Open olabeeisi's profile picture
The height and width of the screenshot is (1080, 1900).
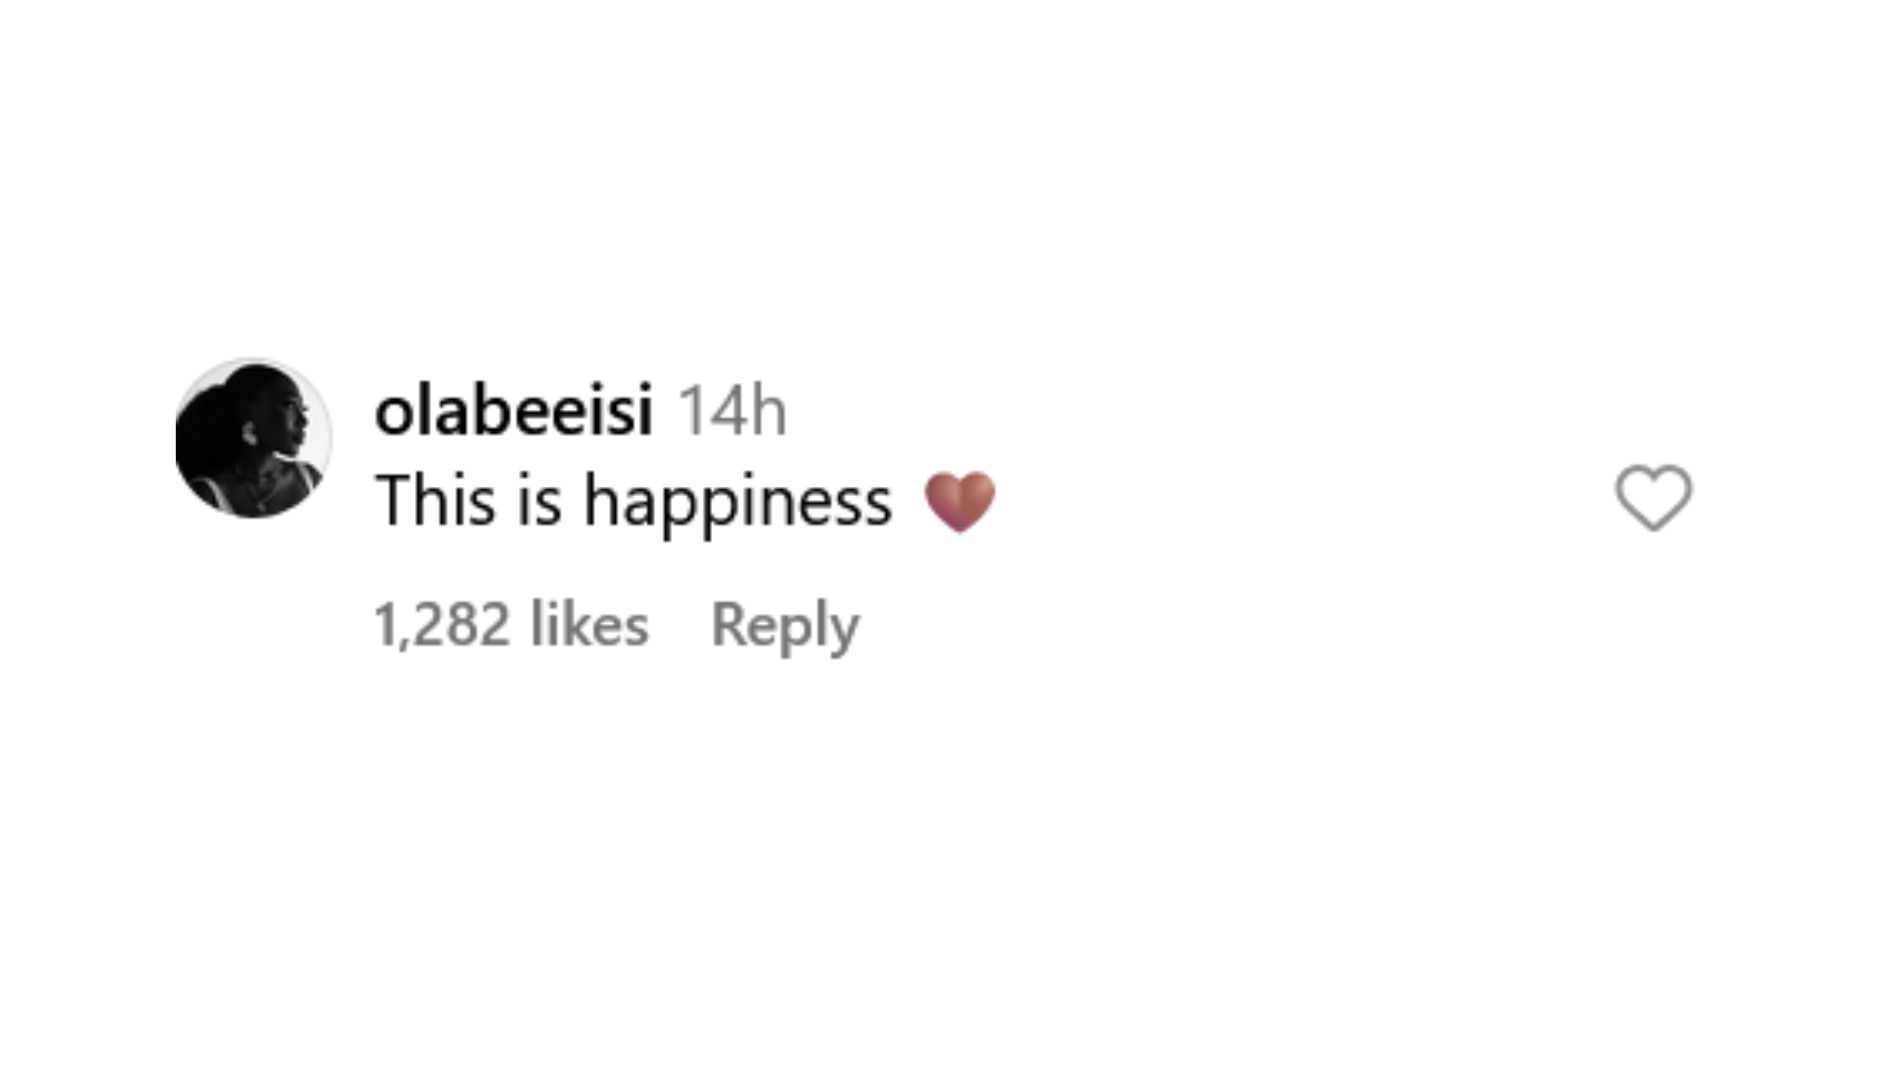point(253,439)
